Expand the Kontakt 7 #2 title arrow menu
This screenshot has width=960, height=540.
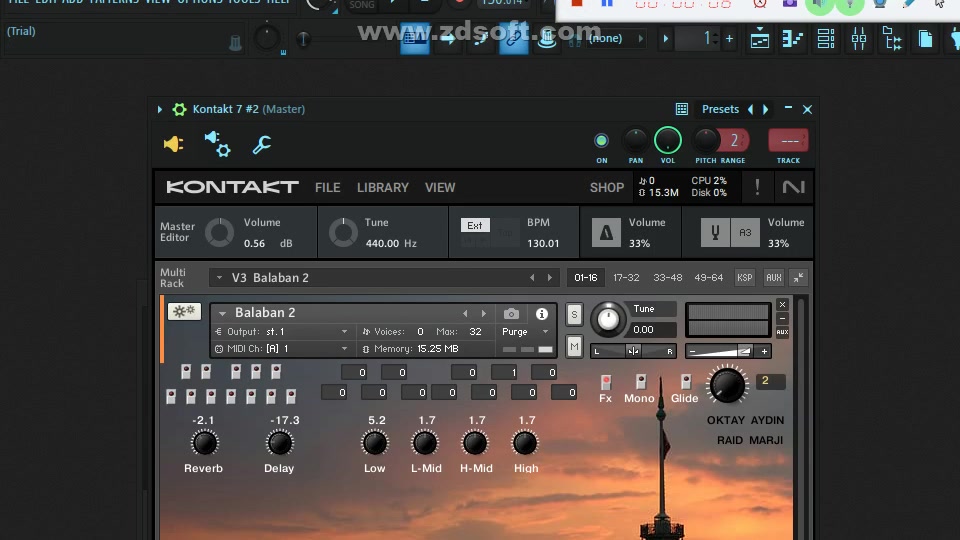pos(160,110)
